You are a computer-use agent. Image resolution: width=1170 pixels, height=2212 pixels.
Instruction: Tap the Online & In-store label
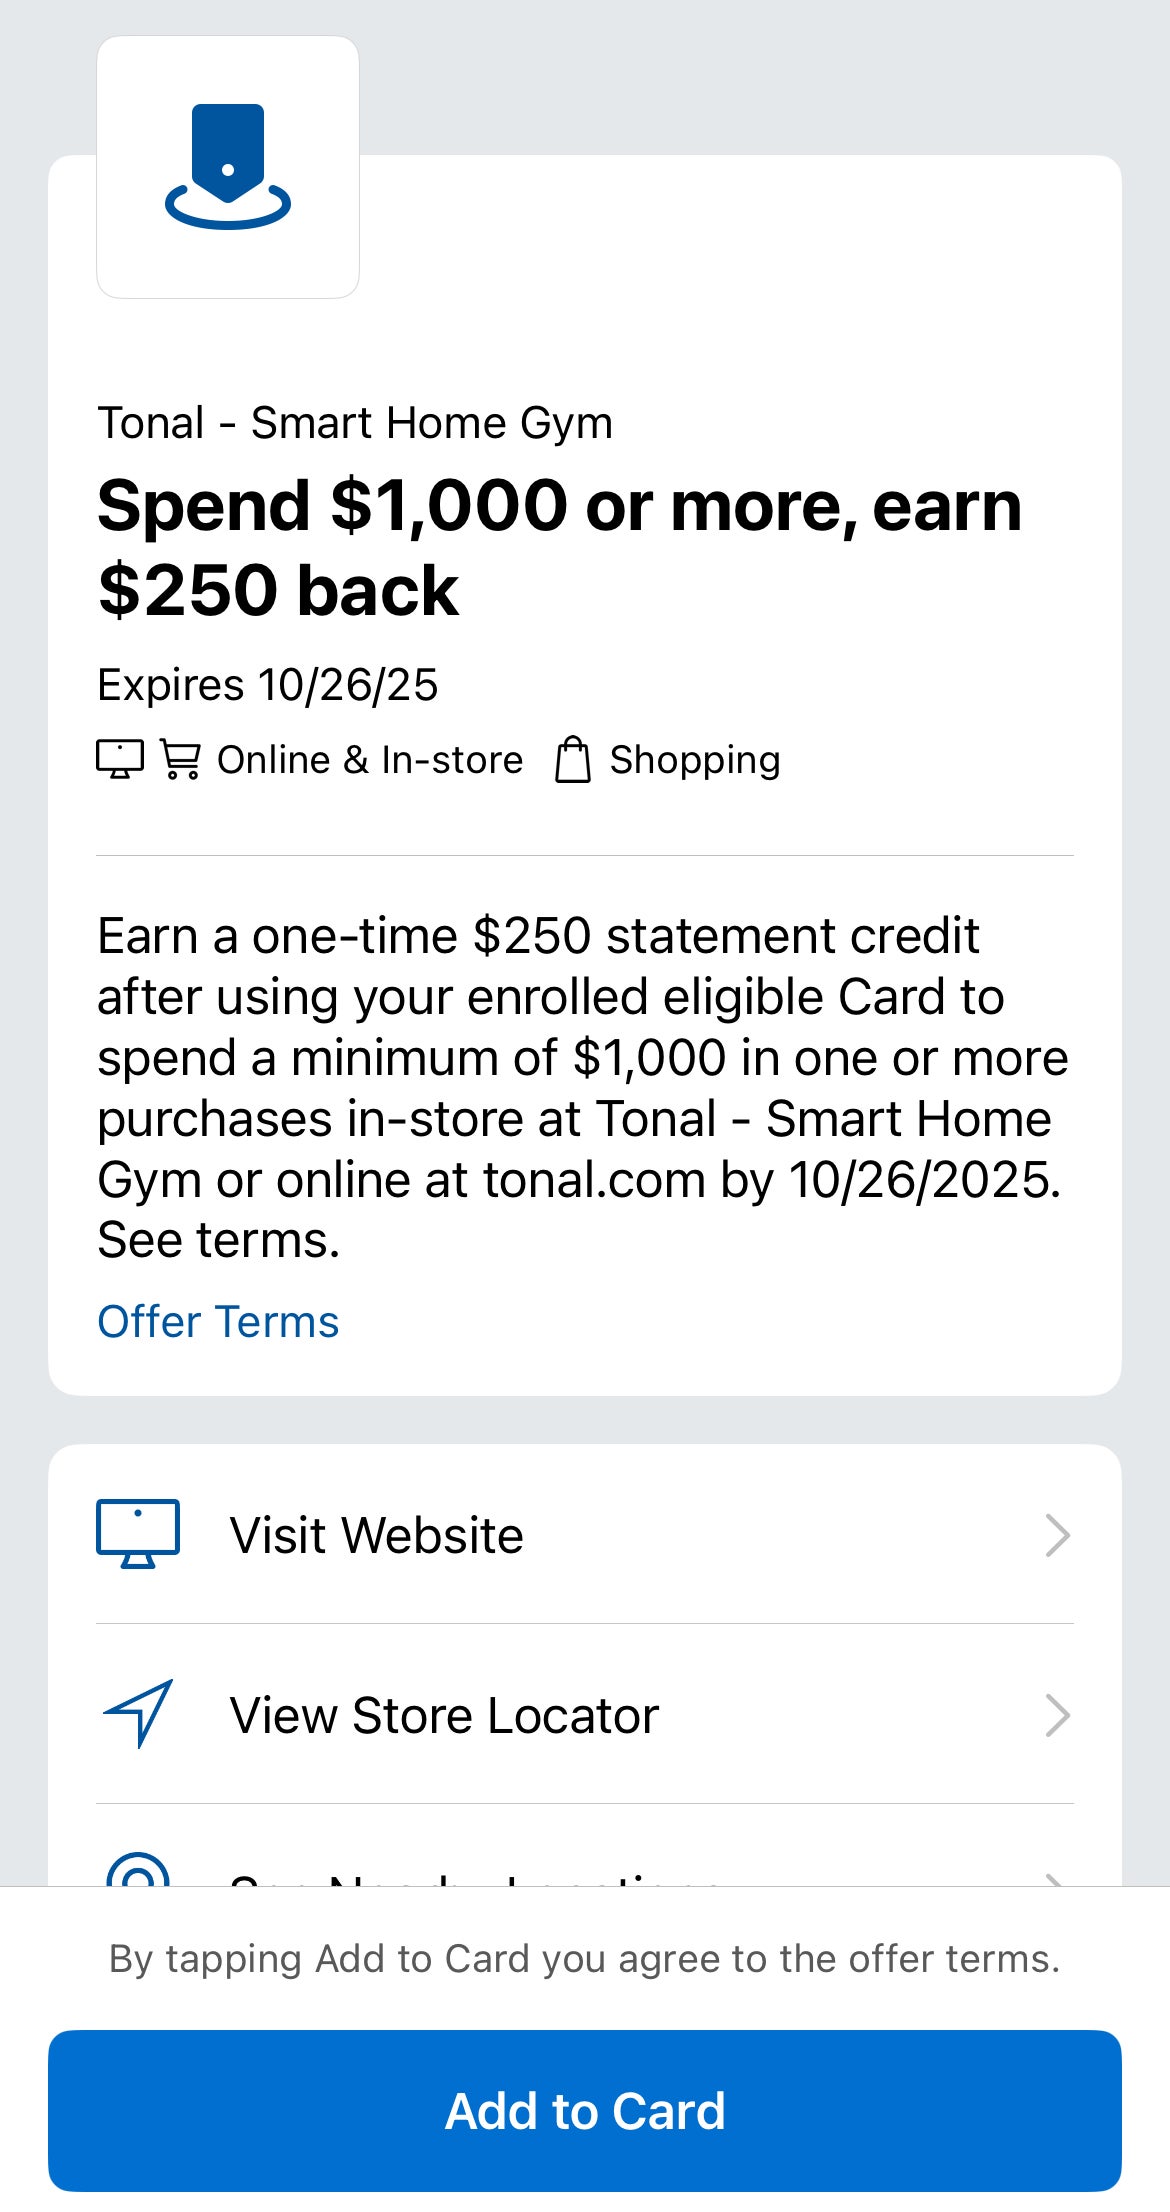point(370,760)
